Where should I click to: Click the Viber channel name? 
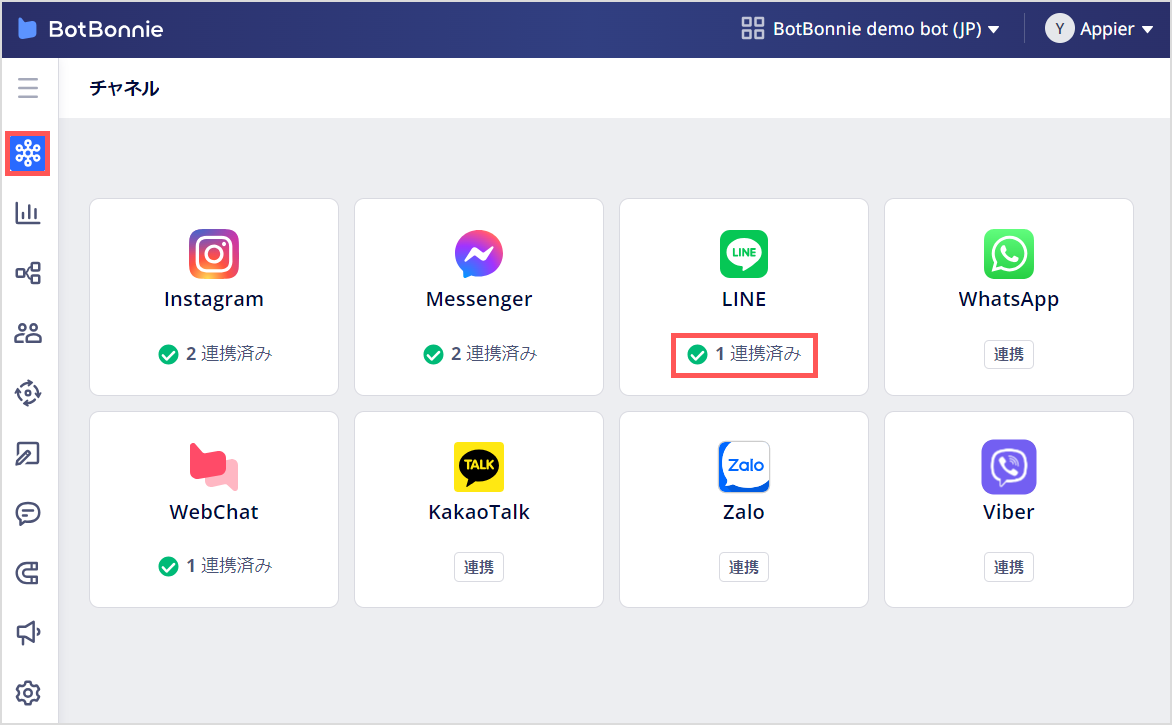coord(1009,512)
